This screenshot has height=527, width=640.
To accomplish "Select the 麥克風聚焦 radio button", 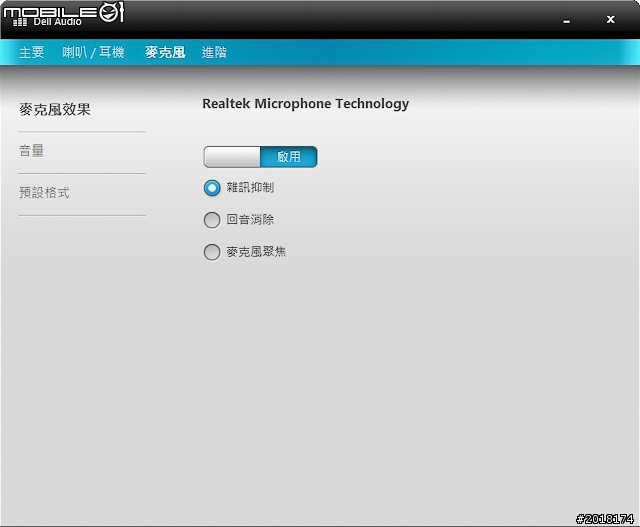I will click(212, 252).
